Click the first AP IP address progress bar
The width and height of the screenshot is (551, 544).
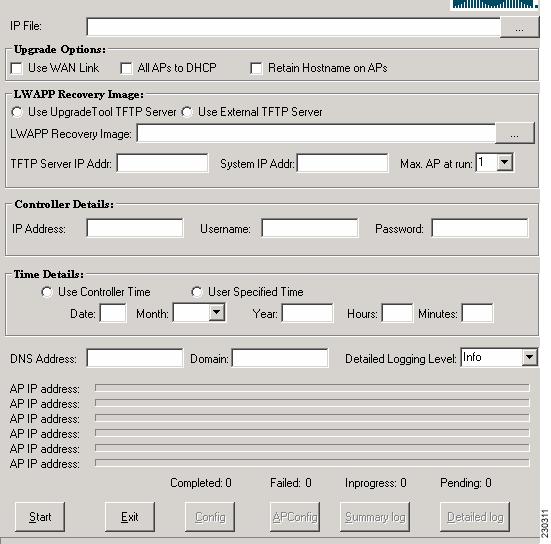[x=312, y=388]
